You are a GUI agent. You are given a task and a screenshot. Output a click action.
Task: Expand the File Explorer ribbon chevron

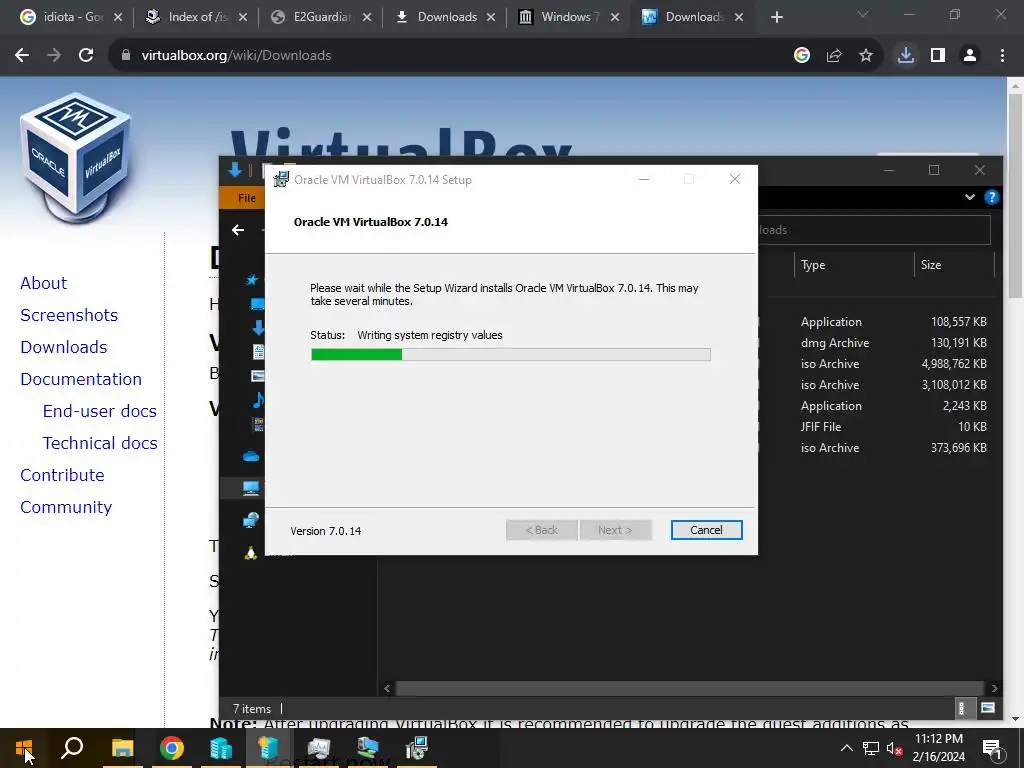pyautogui.click(x=970, y=197)
